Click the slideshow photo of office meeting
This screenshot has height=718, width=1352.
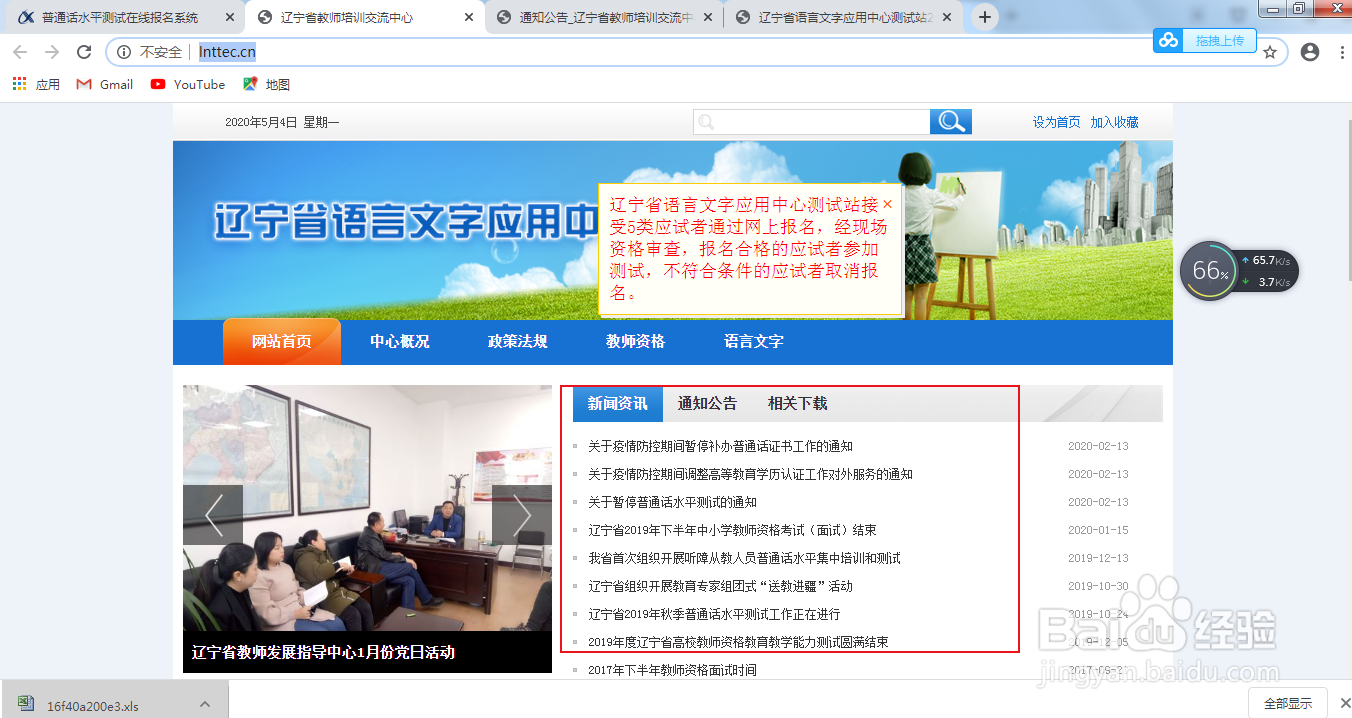coord(367,508)
